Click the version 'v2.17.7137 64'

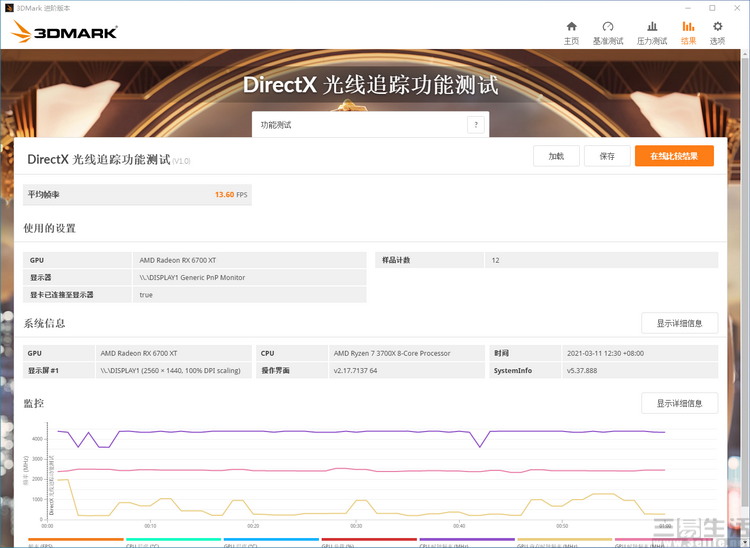click(355, 371)
